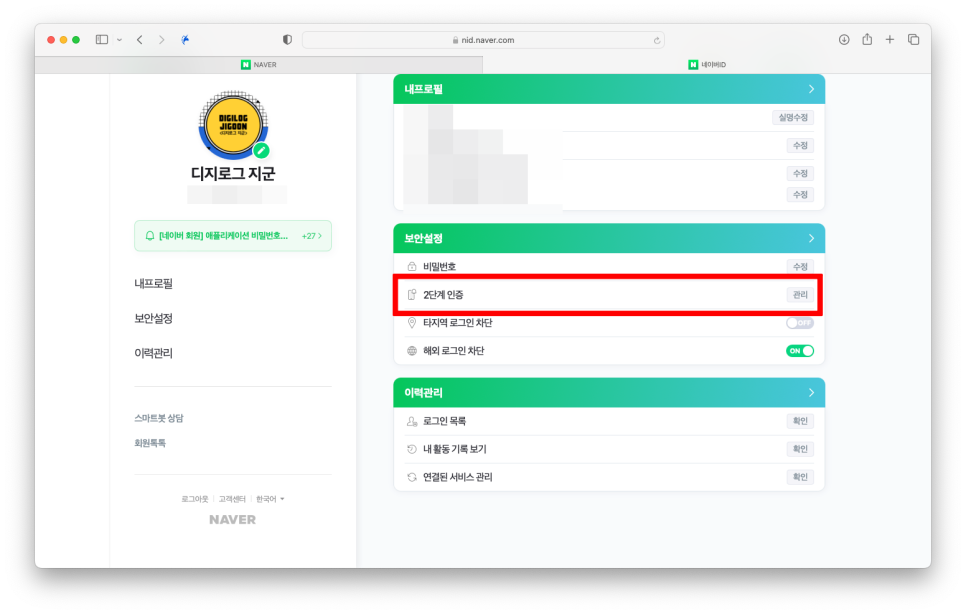This screenshot has height=614, width=966.
Task: Click the notification bell icon
Action: pos(150,236)
